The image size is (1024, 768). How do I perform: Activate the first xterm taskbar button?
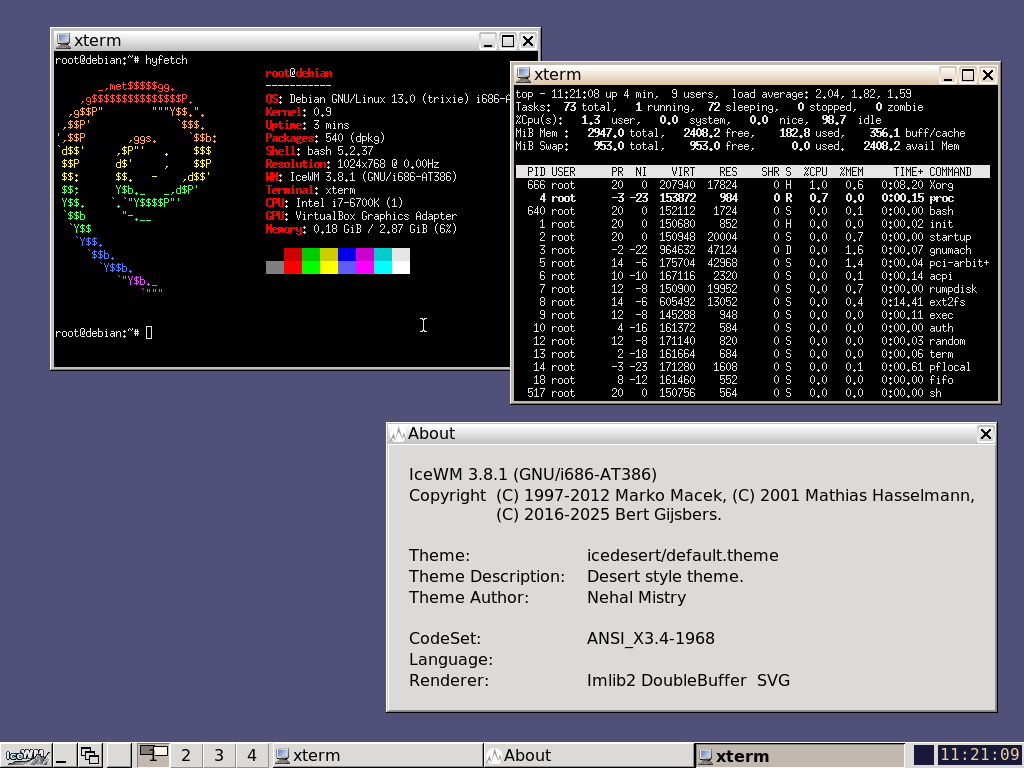tap(376, 756)
